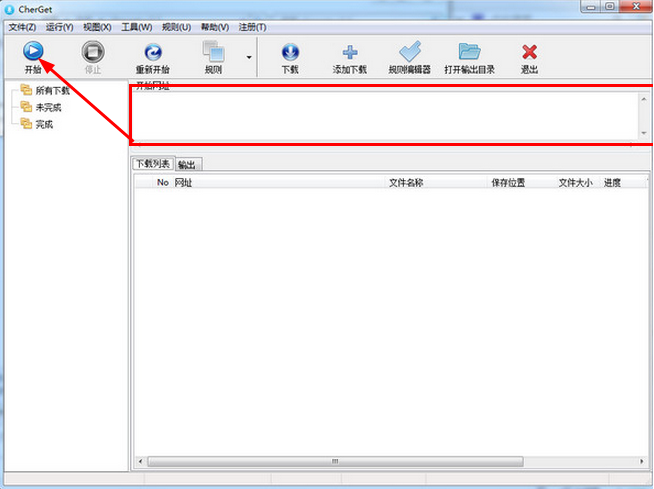The image size is (654, 489).
Task: Switch to the 输出 tab
Action: pos(188,164)
